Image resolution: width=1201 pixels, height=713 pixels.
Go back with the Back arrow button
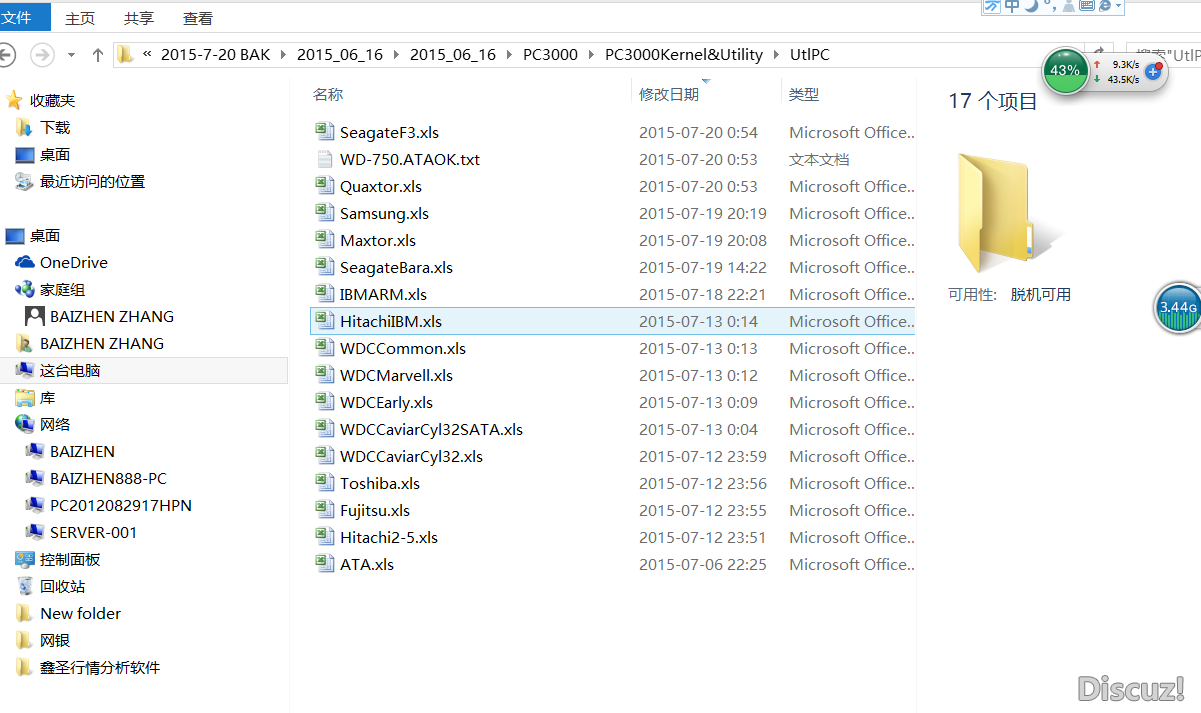[7, 54]
